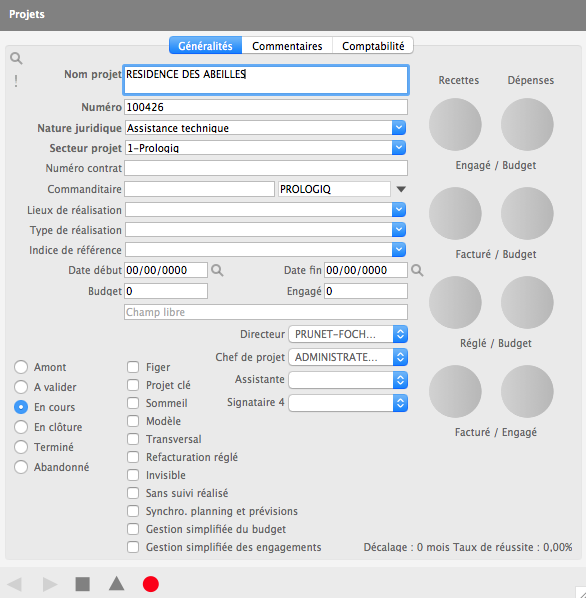Go to next record with right arrow
Screen dimensions: 586x598
[x=50, y=584]
